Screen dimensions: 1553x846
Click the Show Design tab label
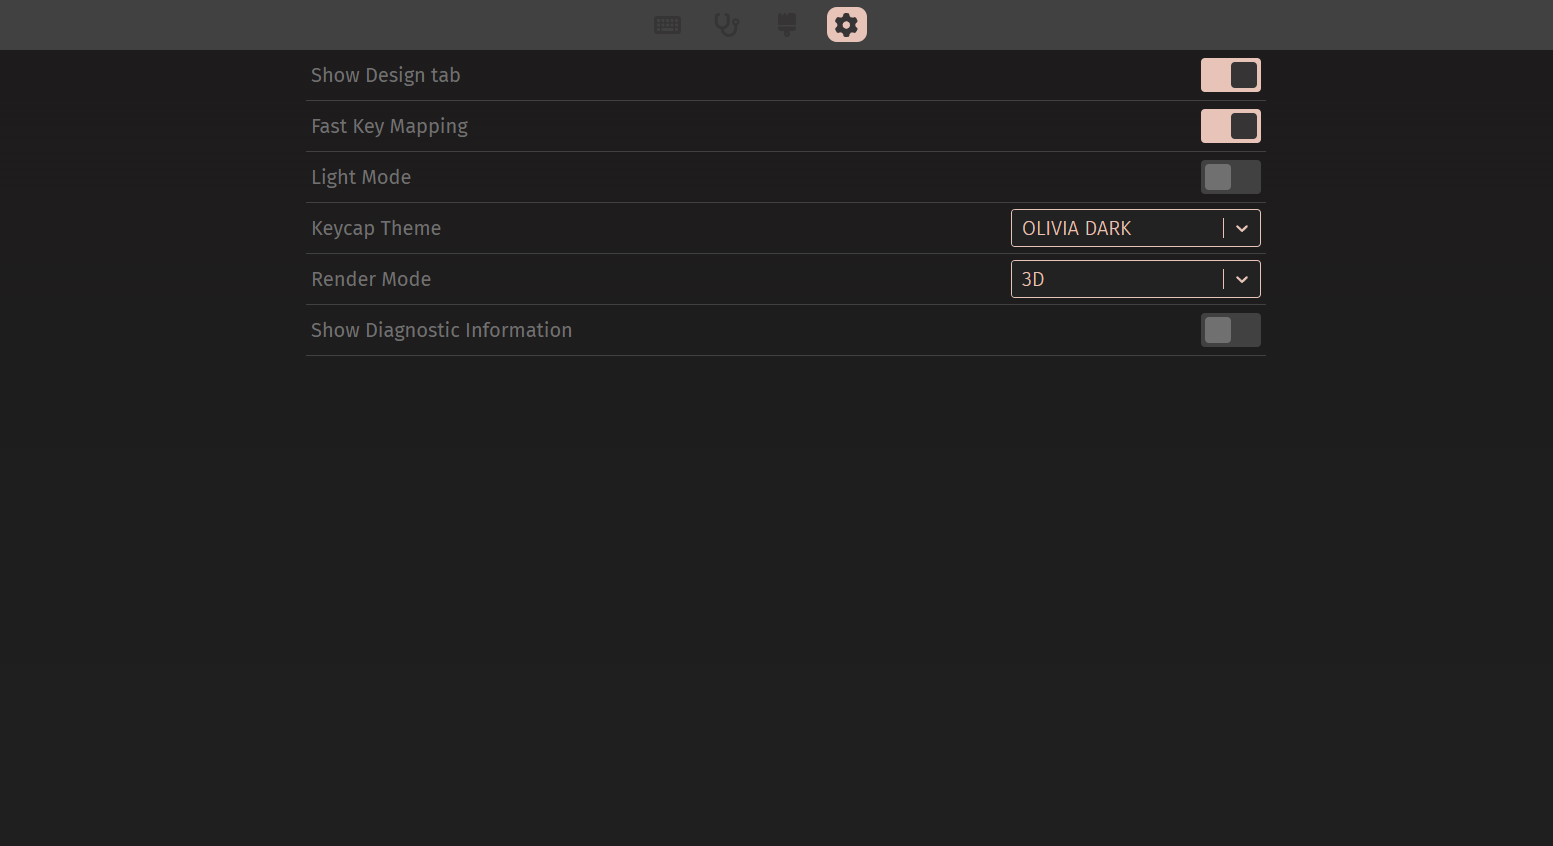[385, 75]
